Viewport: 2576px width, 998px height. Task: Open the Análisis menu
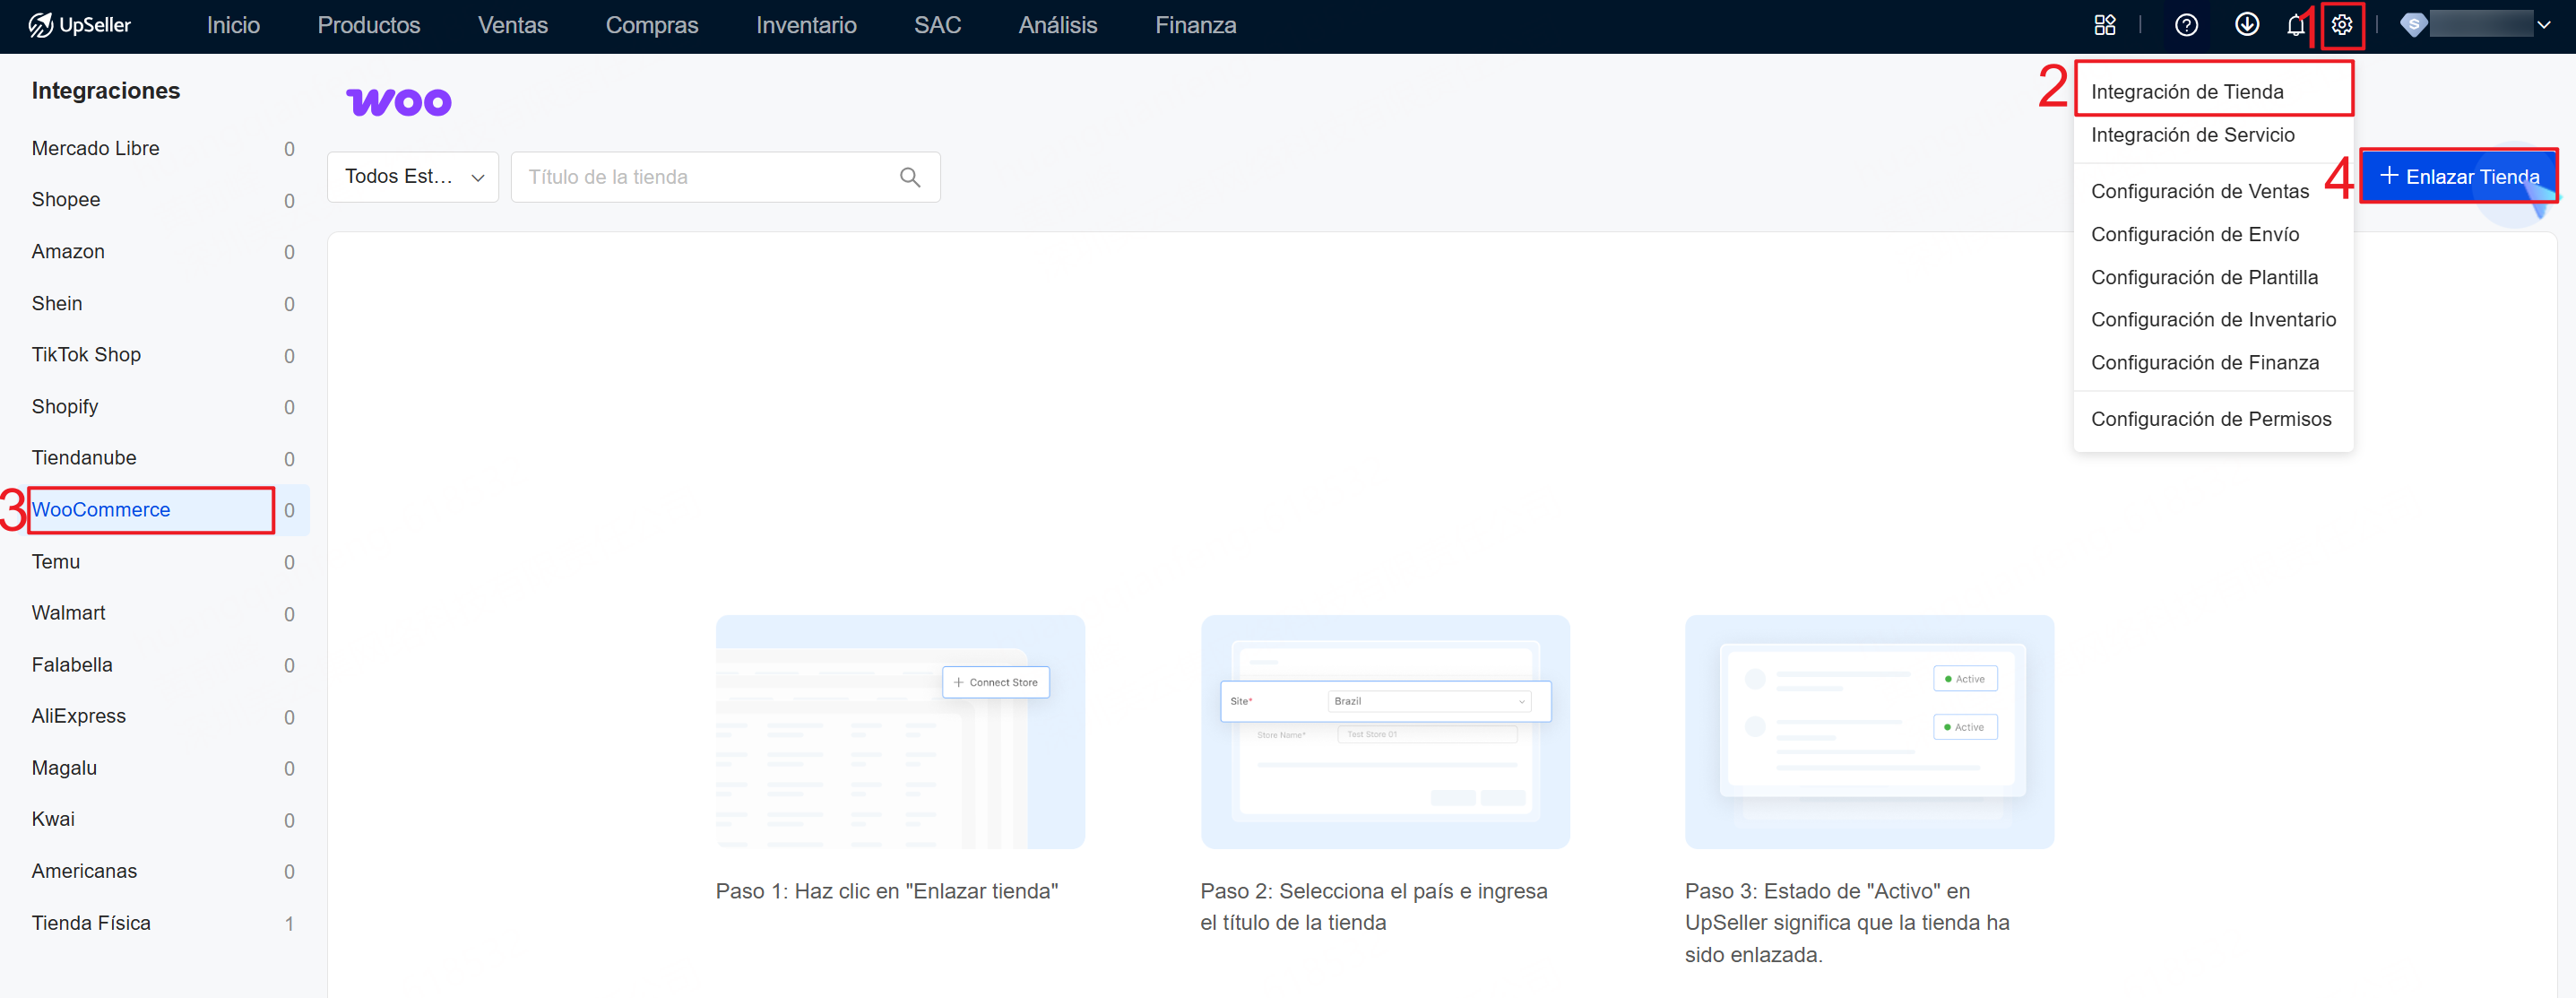coord(1058,25)
